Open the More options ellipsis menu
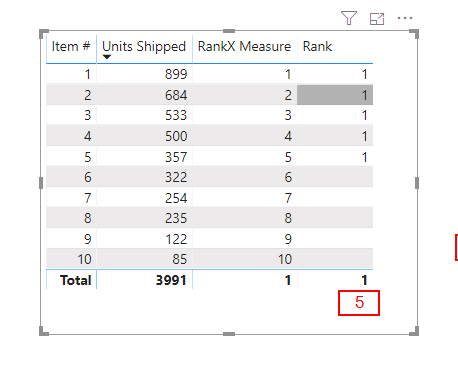This screenshot has height=366, width=458. 405,18
